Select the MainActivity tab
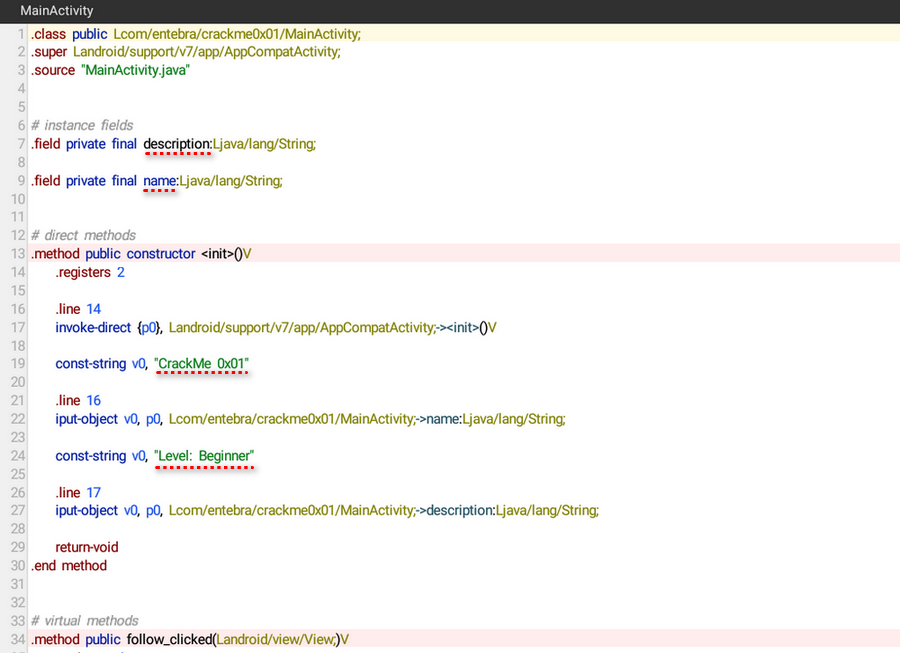The image size is (900, 653). tap(57, 11)
